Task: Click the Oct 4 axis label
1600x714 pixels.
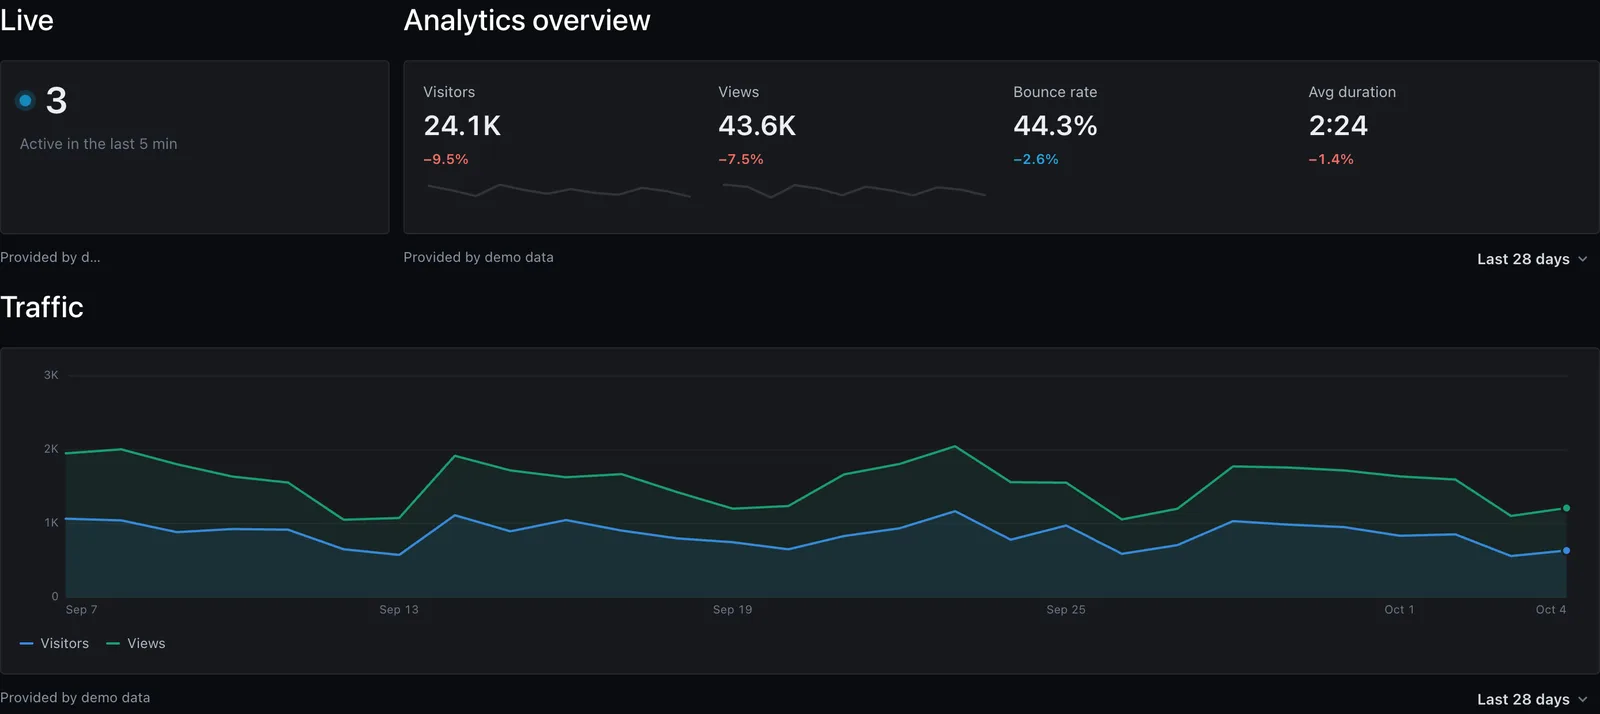Action: point(1551,609)
